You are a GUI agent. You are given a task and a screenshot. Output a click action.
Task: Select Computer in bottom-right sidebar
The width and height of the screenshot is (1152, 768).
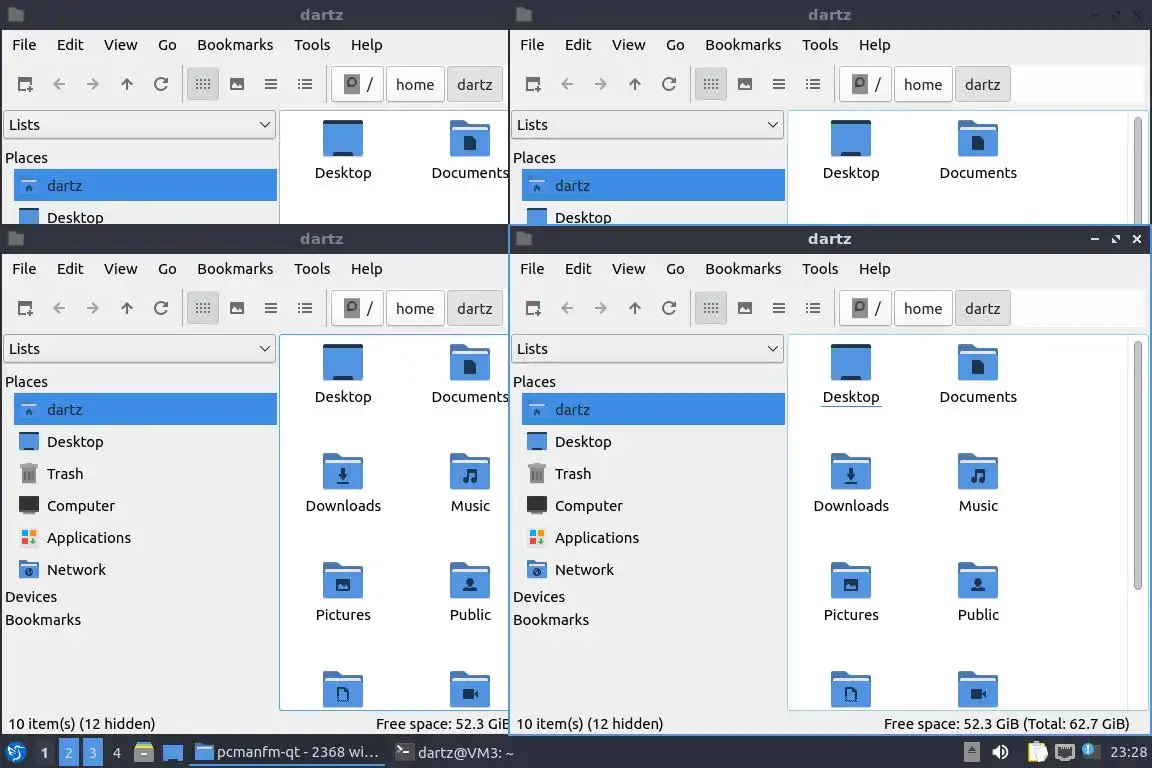click(653, 506)
